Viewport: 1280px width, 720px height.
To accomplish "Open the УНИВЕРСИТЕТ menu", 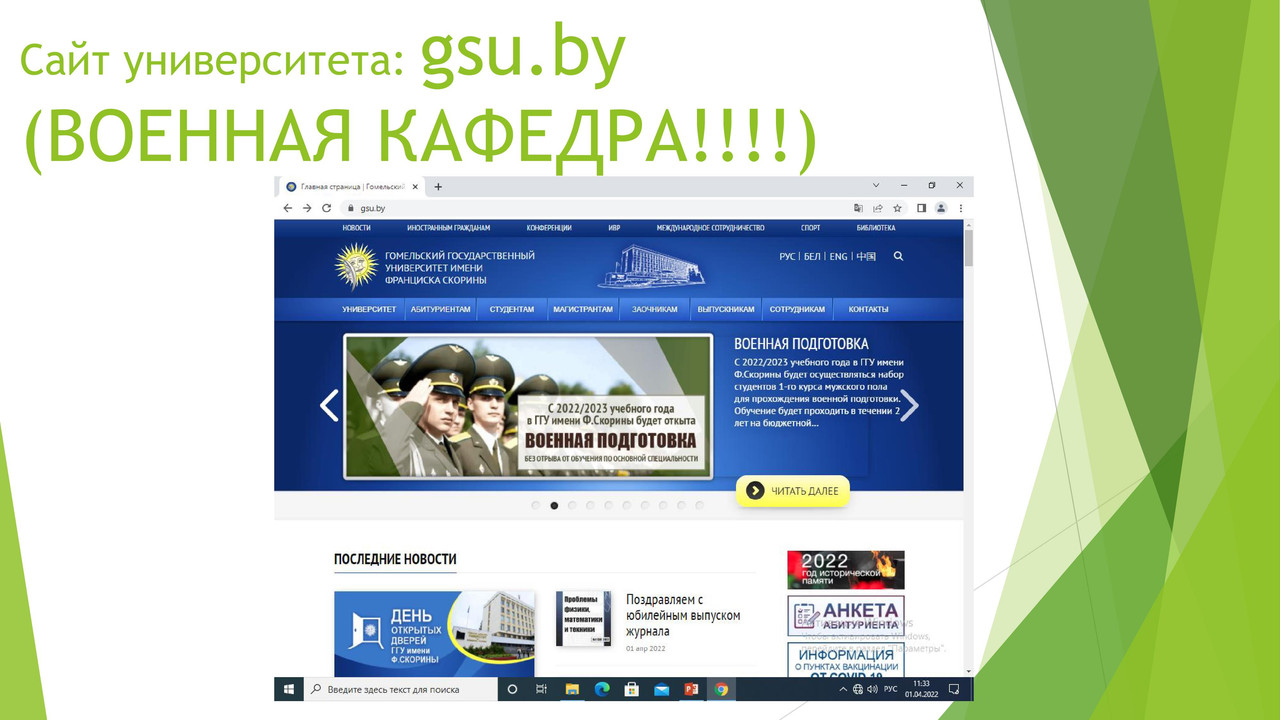I will pyautogui.click(x=369, y=309).
